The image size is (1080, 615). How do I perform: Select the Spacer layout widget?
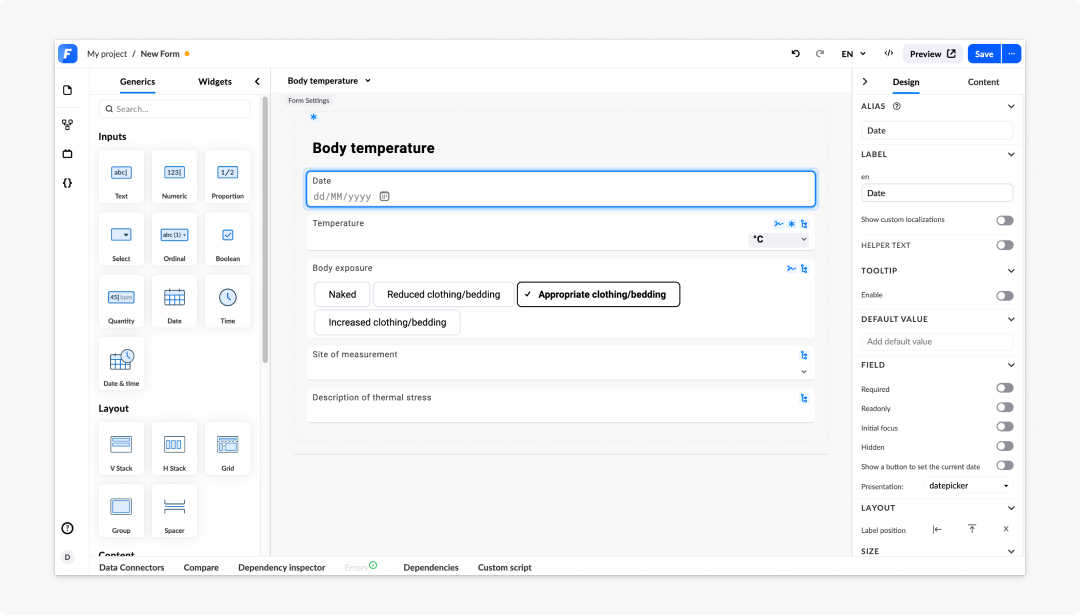pos(174,510)
